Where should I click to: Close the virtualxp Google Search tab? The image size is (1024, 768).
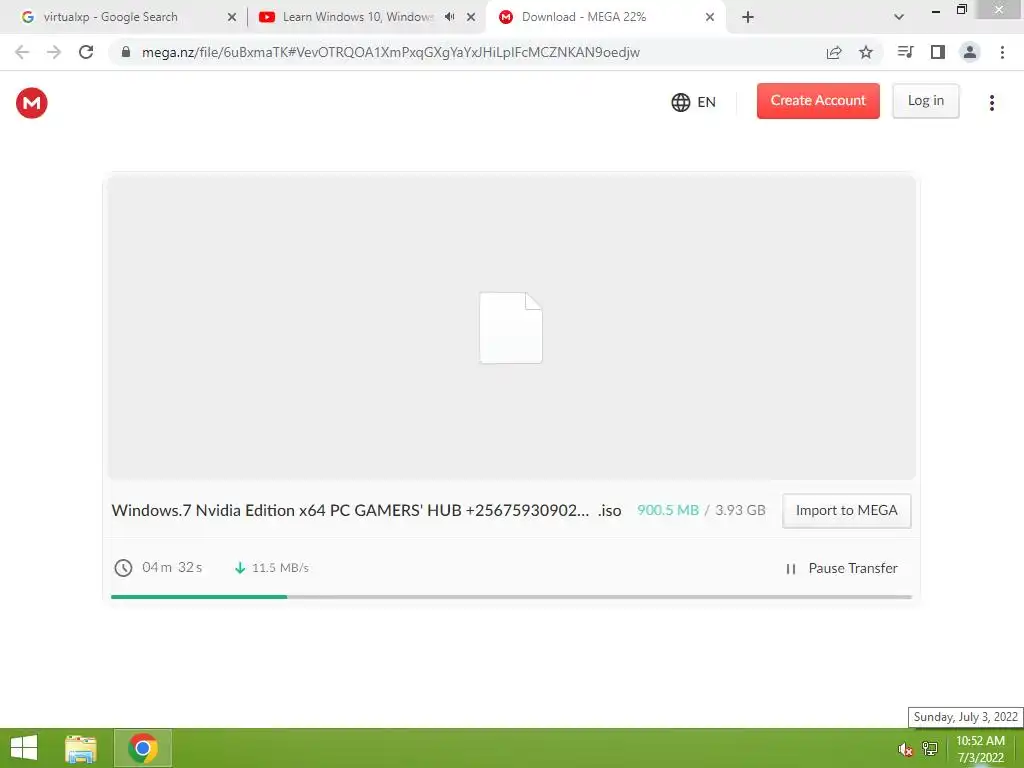[x=232, y=17]
